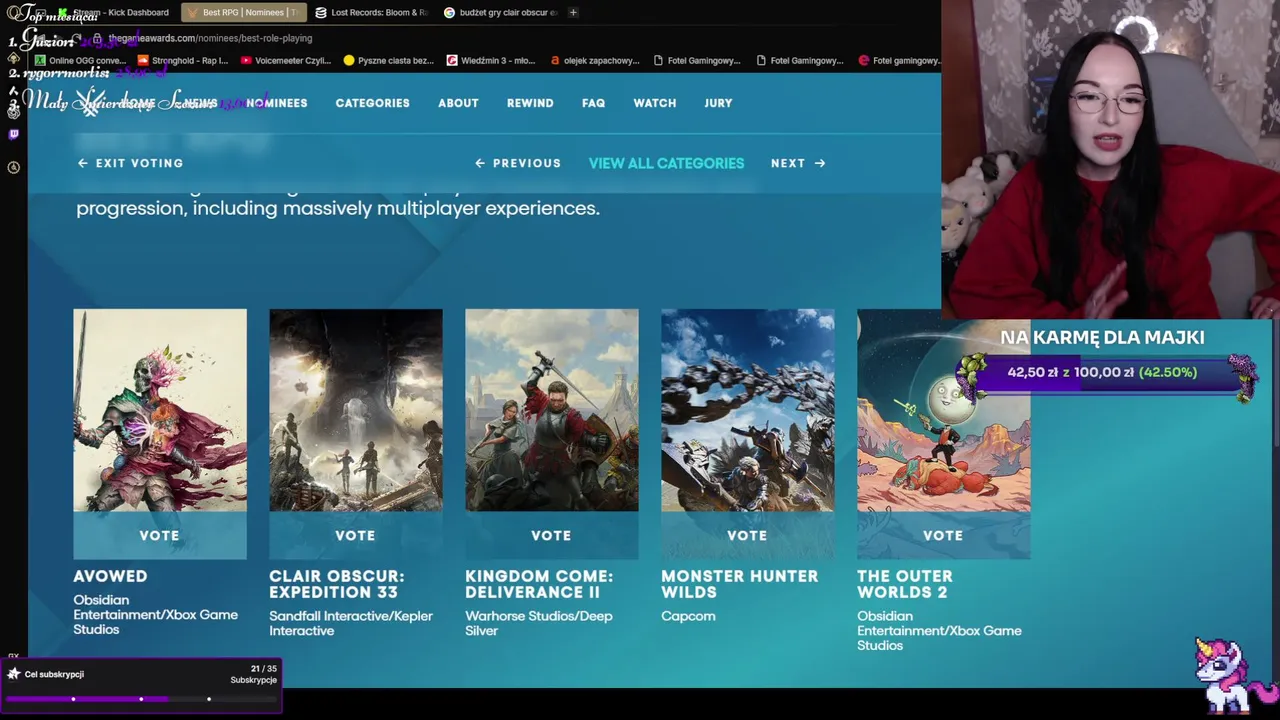1280x720 pixels.
Task: Open the REWIND menu item
Action: coord(530,103)
